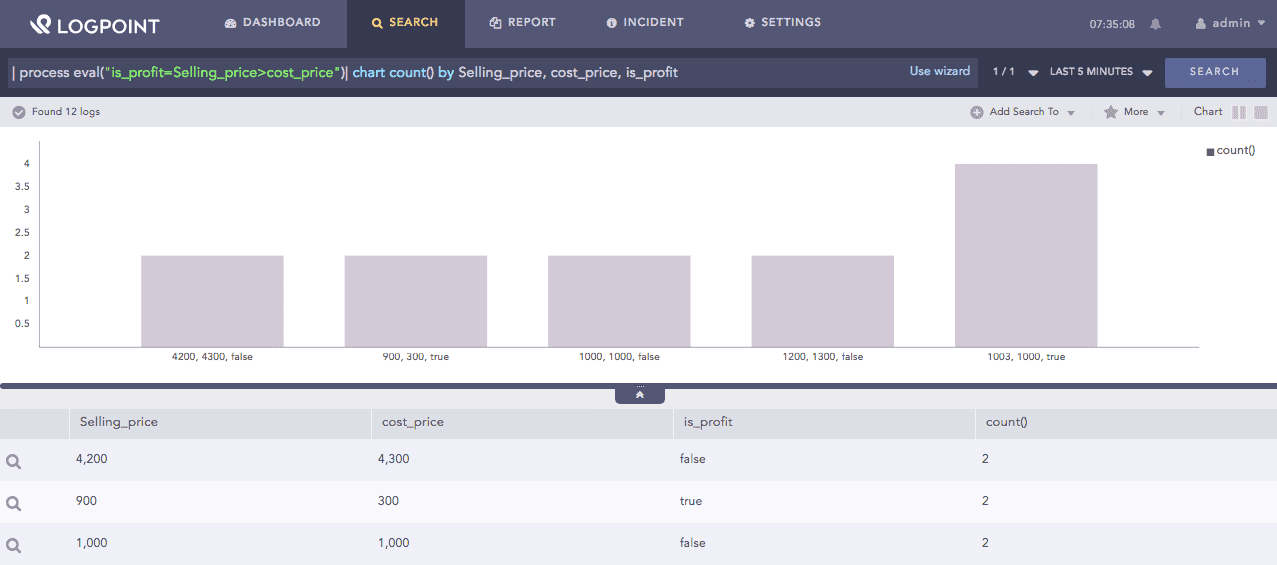Open the Incident tab

[x=644, y=22]
